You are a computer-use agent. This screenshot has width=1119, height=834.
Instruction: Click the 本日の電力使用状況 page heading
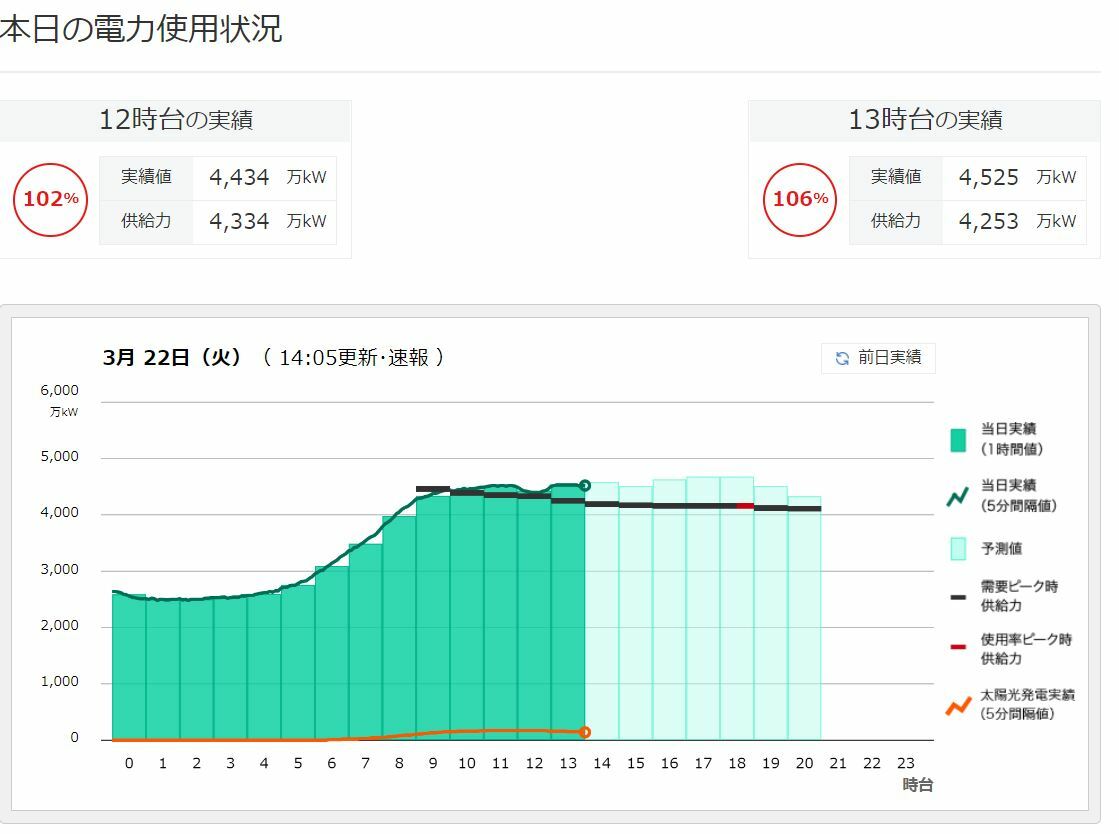coord(141,30)
